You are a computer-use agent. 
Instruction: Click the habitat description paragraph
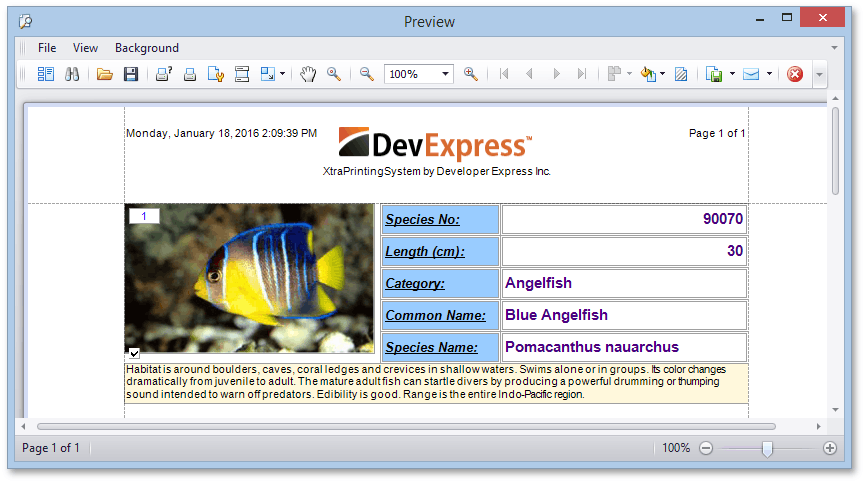pos(436,382)
